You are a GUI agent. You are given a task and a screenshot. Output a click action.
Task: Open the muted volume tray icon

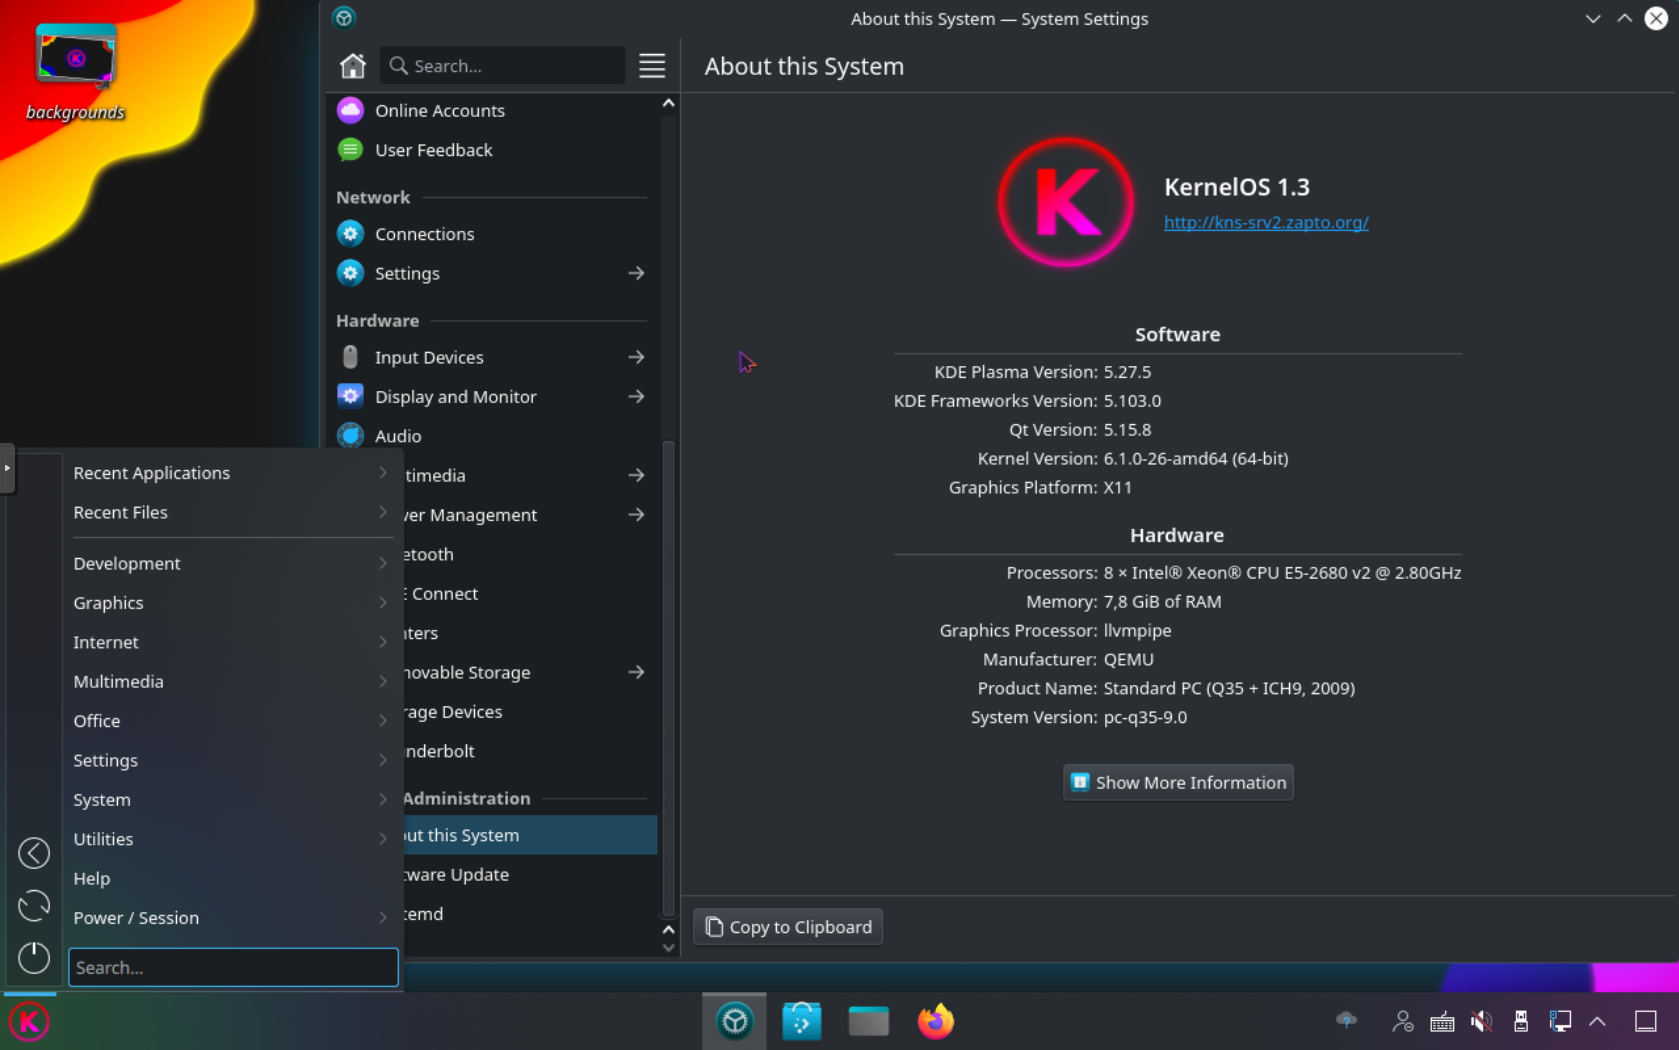pos(1482,1021)
